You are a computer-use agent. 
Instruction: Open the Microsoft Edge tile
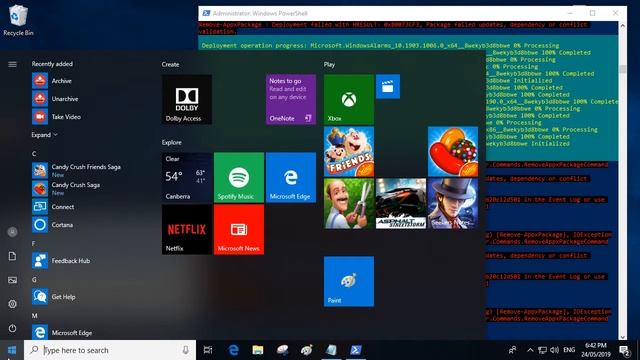pos(291,178)
